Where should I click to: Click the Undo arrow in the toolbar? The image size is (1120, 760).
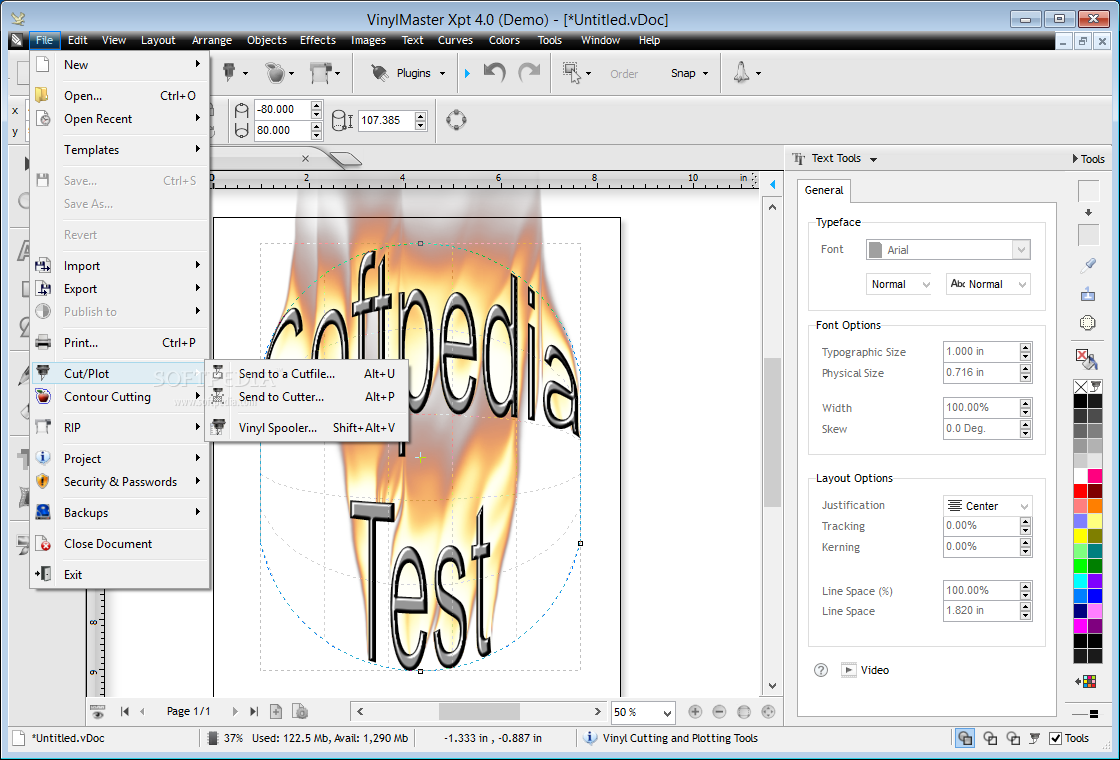pos(494,73)
